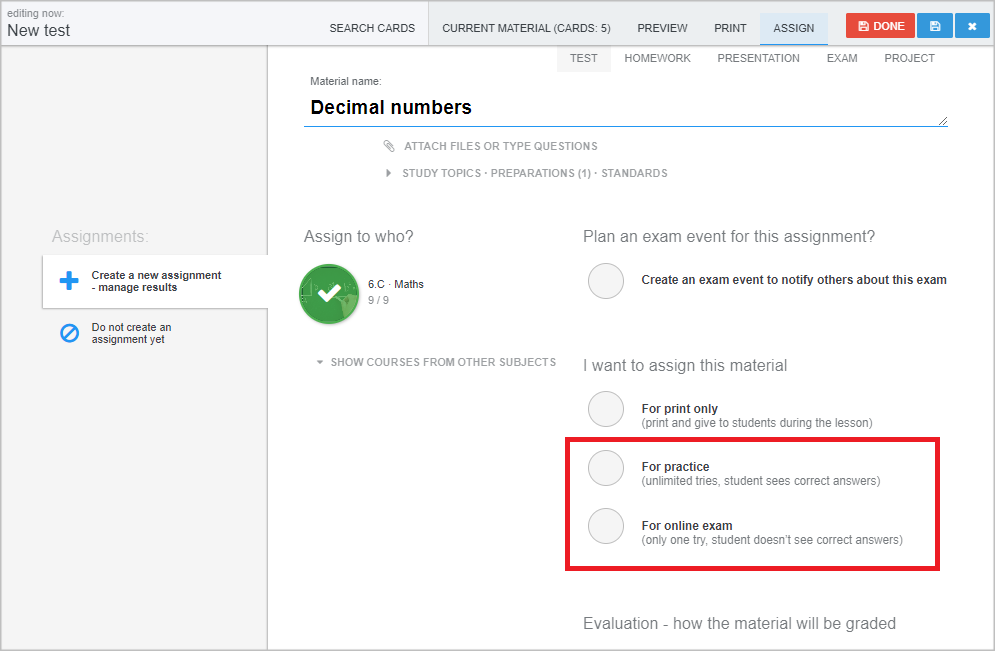Select the For print only radio circle
995x651 pixels.
click(x=606, y=409)
